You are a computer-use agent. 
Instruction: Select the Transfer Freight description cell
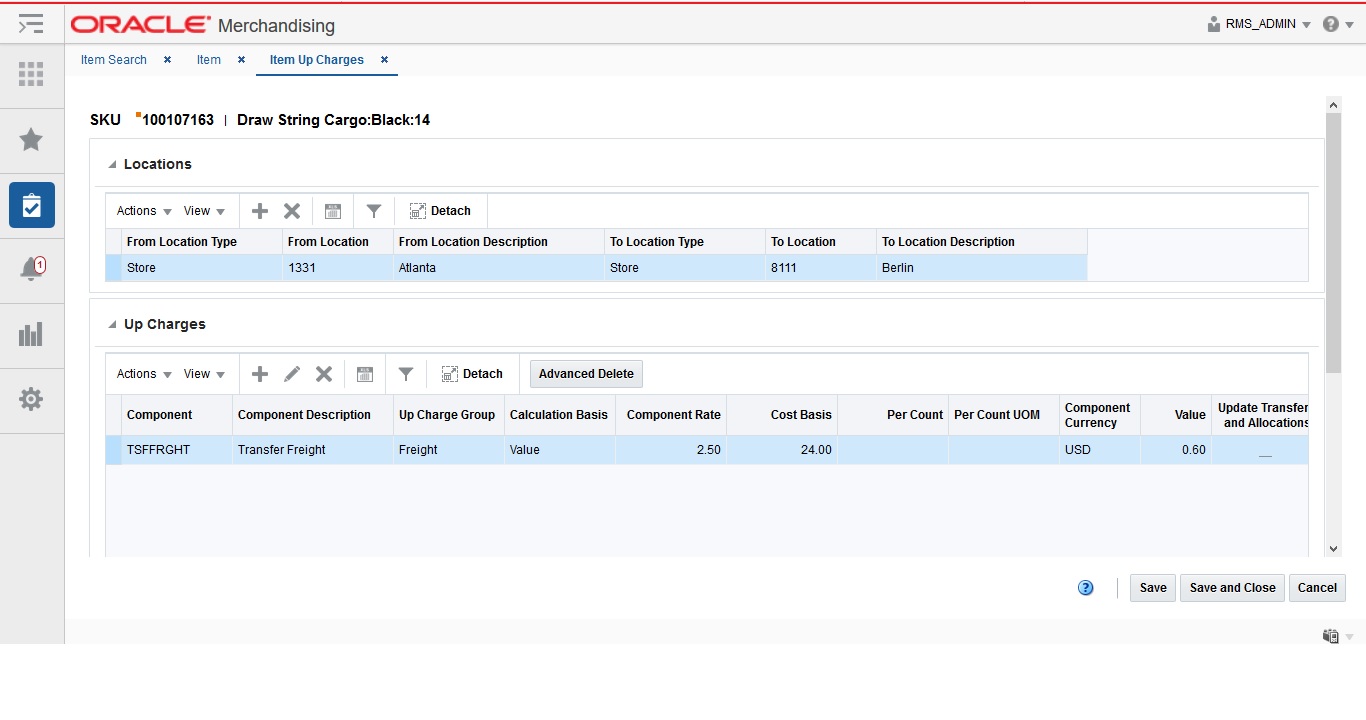(313, 450)
